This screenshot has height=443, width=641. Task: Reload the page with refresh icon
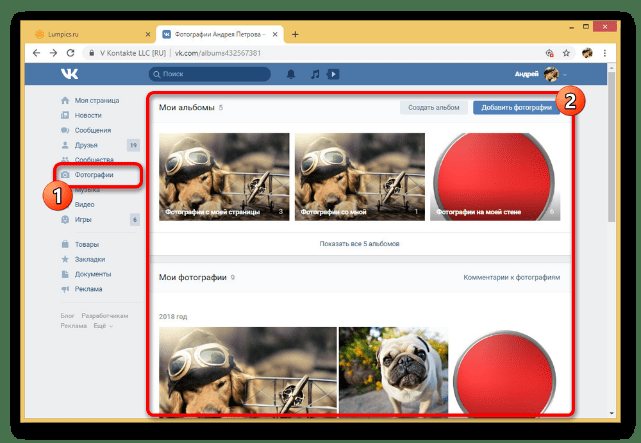(x=70, y=53)
